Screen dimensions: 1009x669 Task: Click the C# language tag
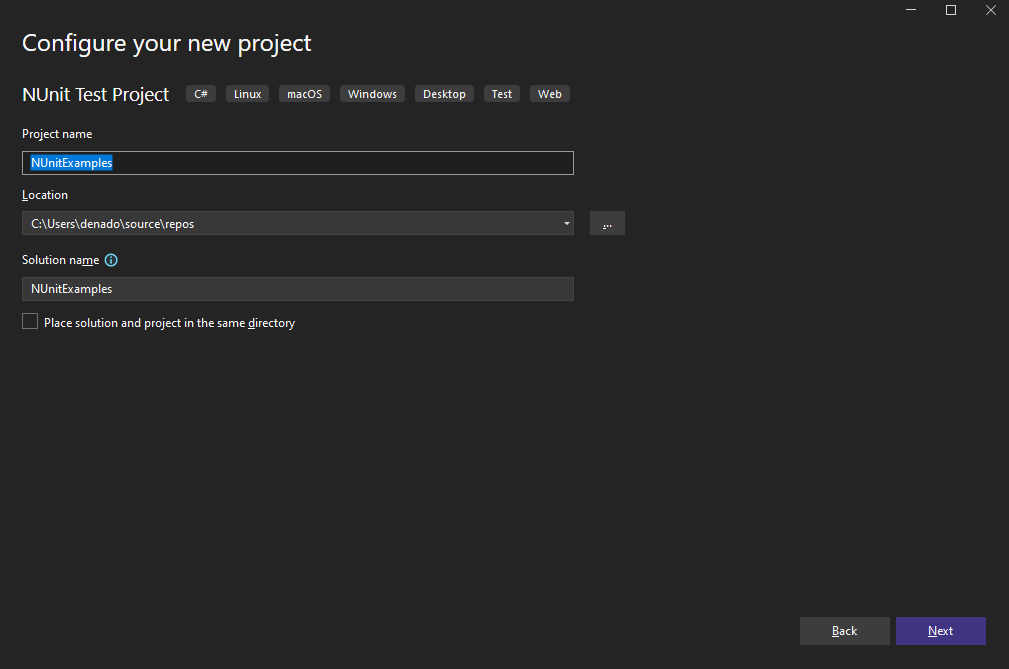(201, 94)
